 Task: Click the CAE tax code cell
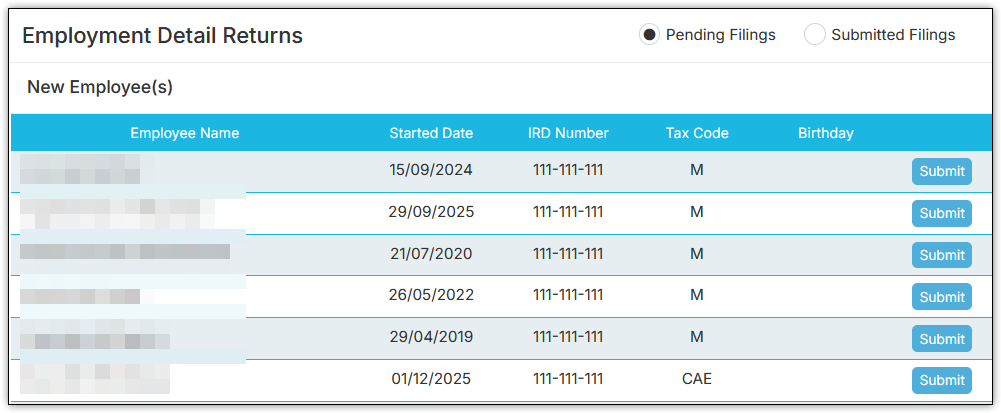click(x=697, y=379)
